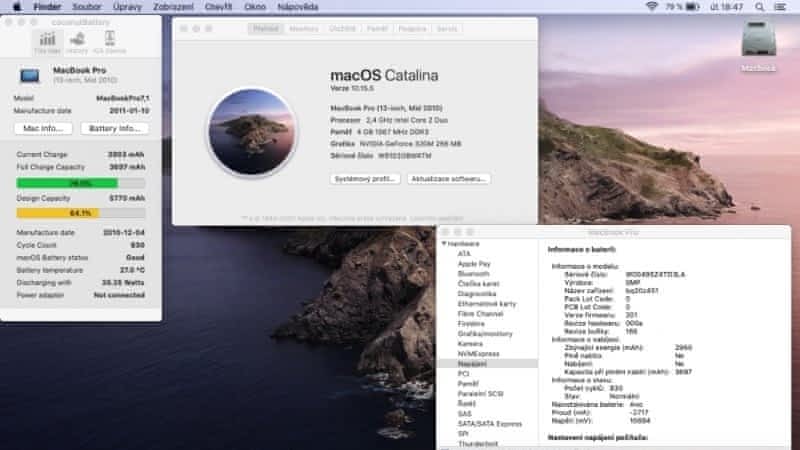Click the Battery temperature row in coconutBattery
This screenshot has width=800, height=450.
[81, 270]
